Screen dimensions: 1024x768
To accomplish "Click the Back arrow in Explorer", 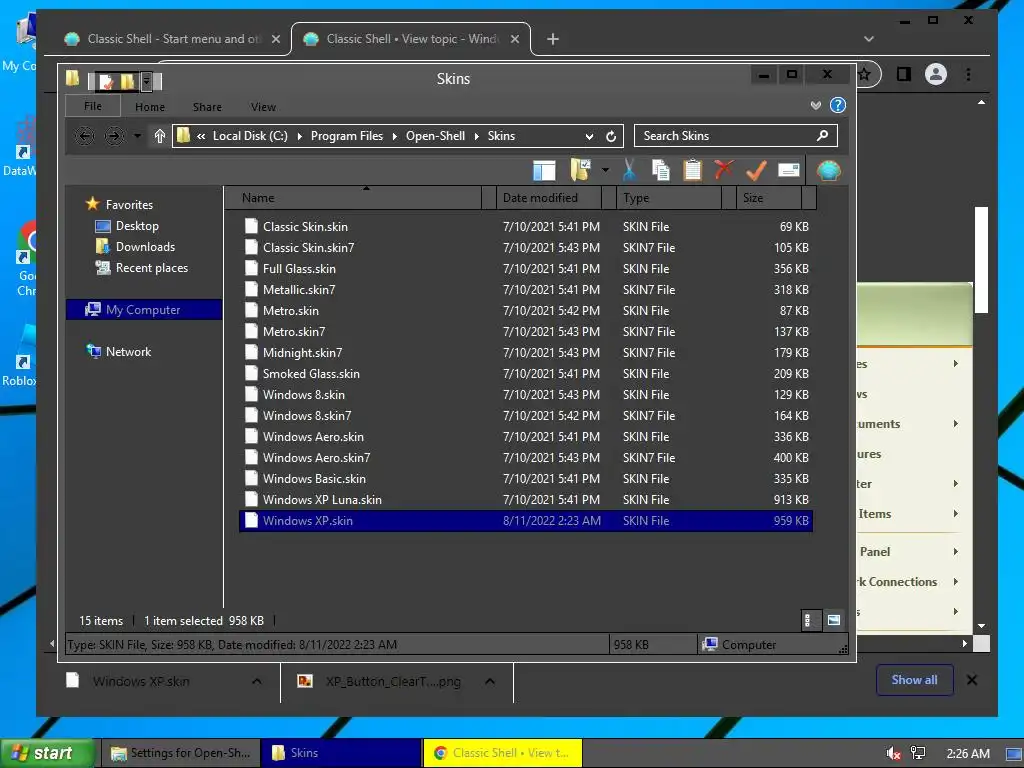I will pos(84,136).
